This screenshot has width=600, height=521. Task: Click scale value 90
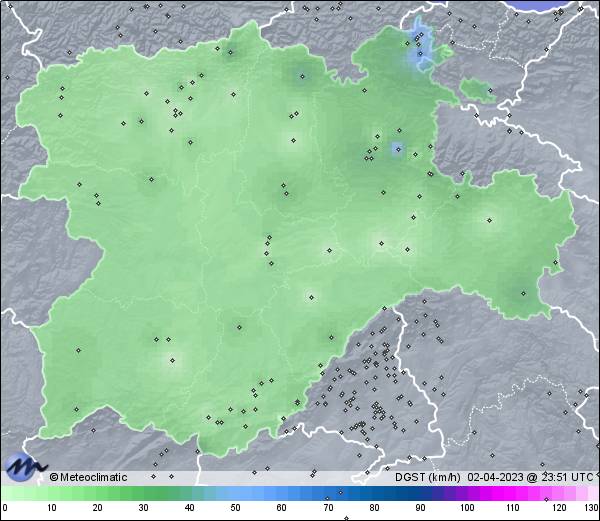click(420, 508)
